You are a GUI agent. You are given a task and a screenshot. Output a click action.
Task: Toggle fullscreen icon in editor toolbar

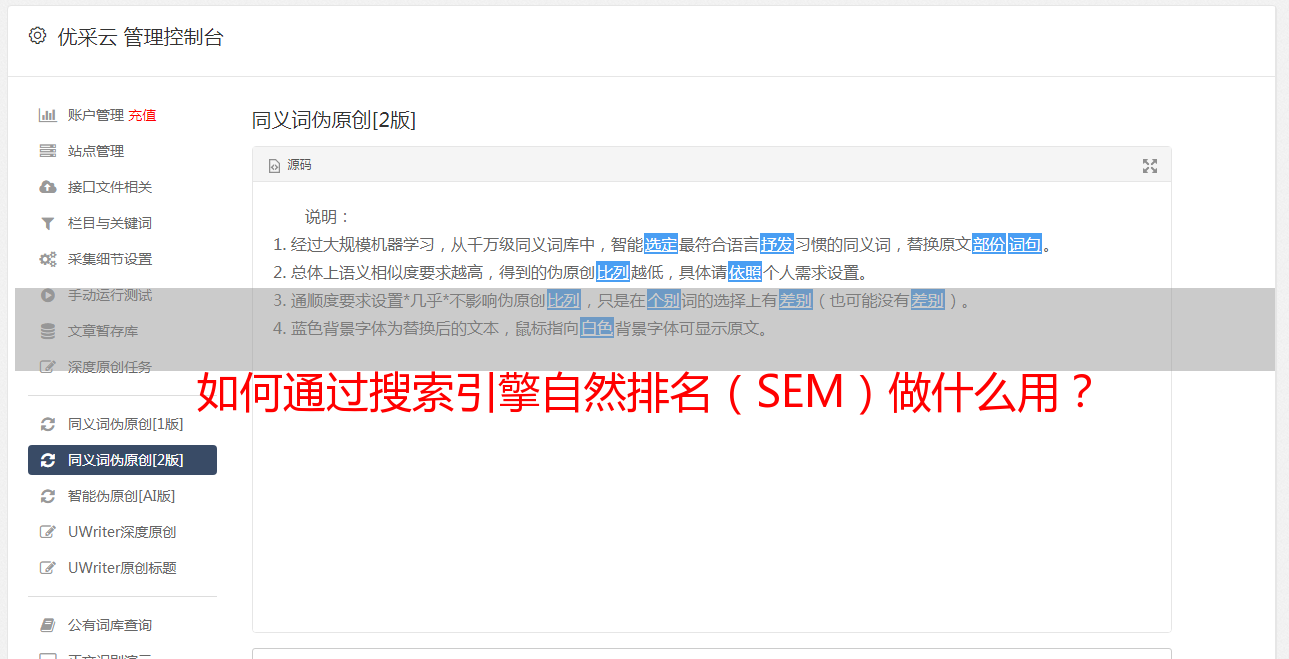pyautogui.click(x=1150, y=166)
